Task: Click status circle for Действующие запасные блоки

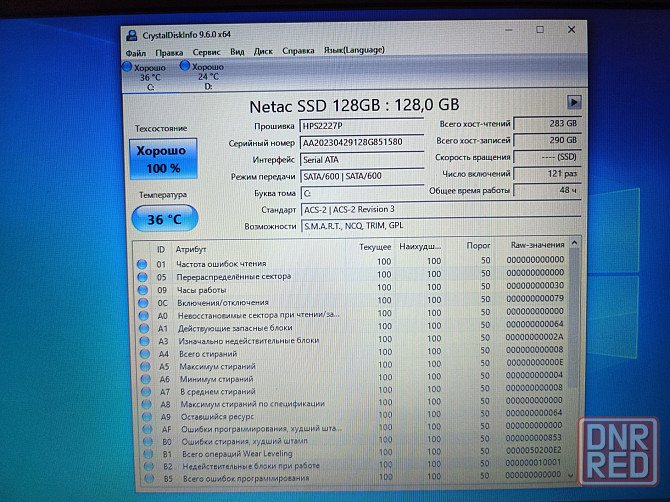Action: (144, 329)
